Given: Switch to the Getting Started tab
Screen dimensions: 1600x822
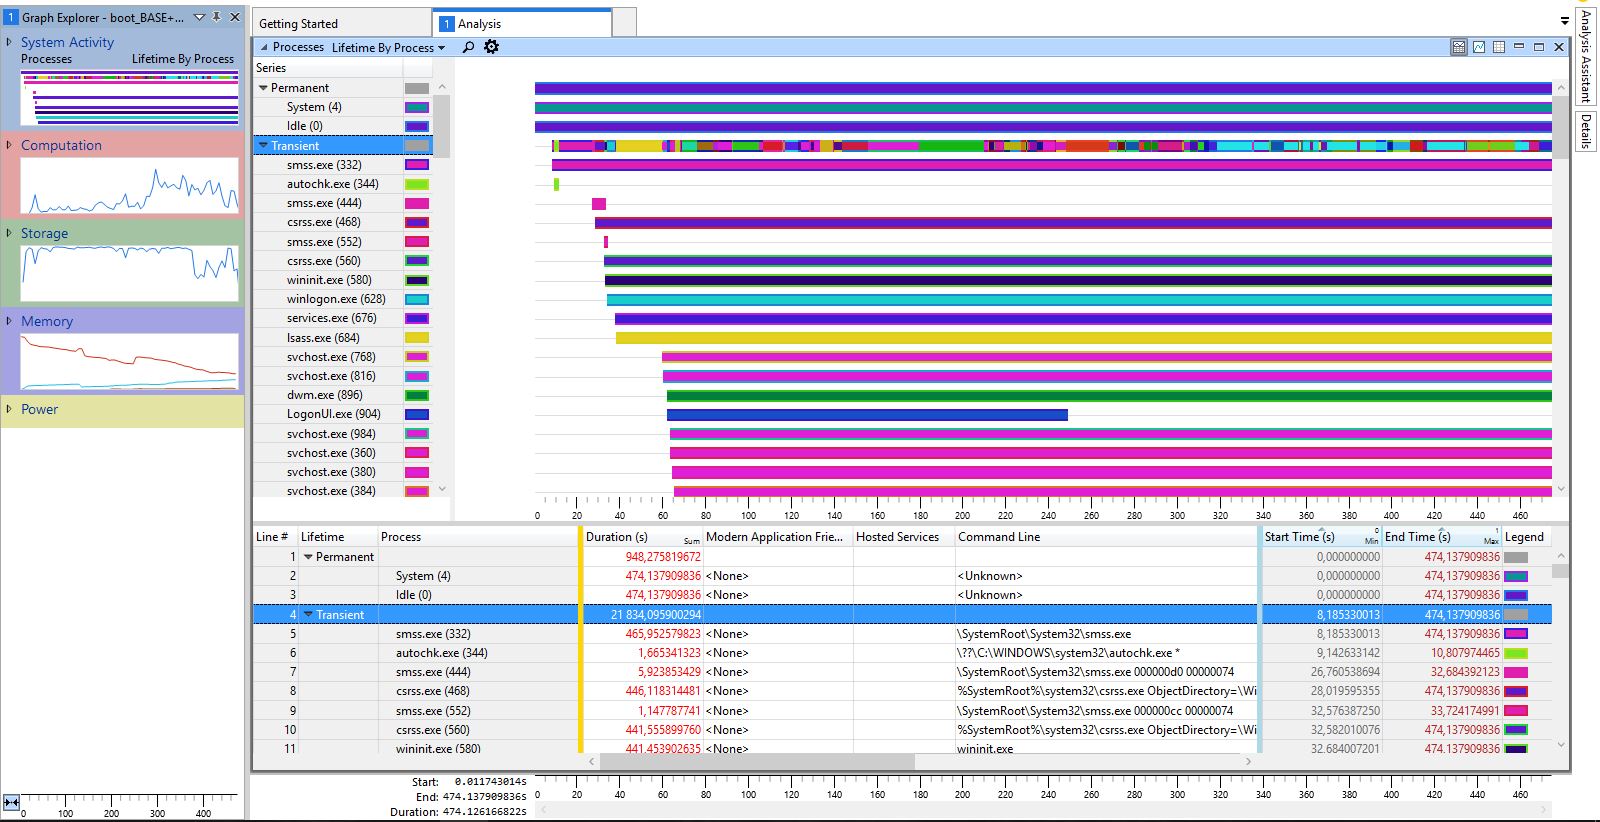Looking at the screenshot, I should (298, 23).
